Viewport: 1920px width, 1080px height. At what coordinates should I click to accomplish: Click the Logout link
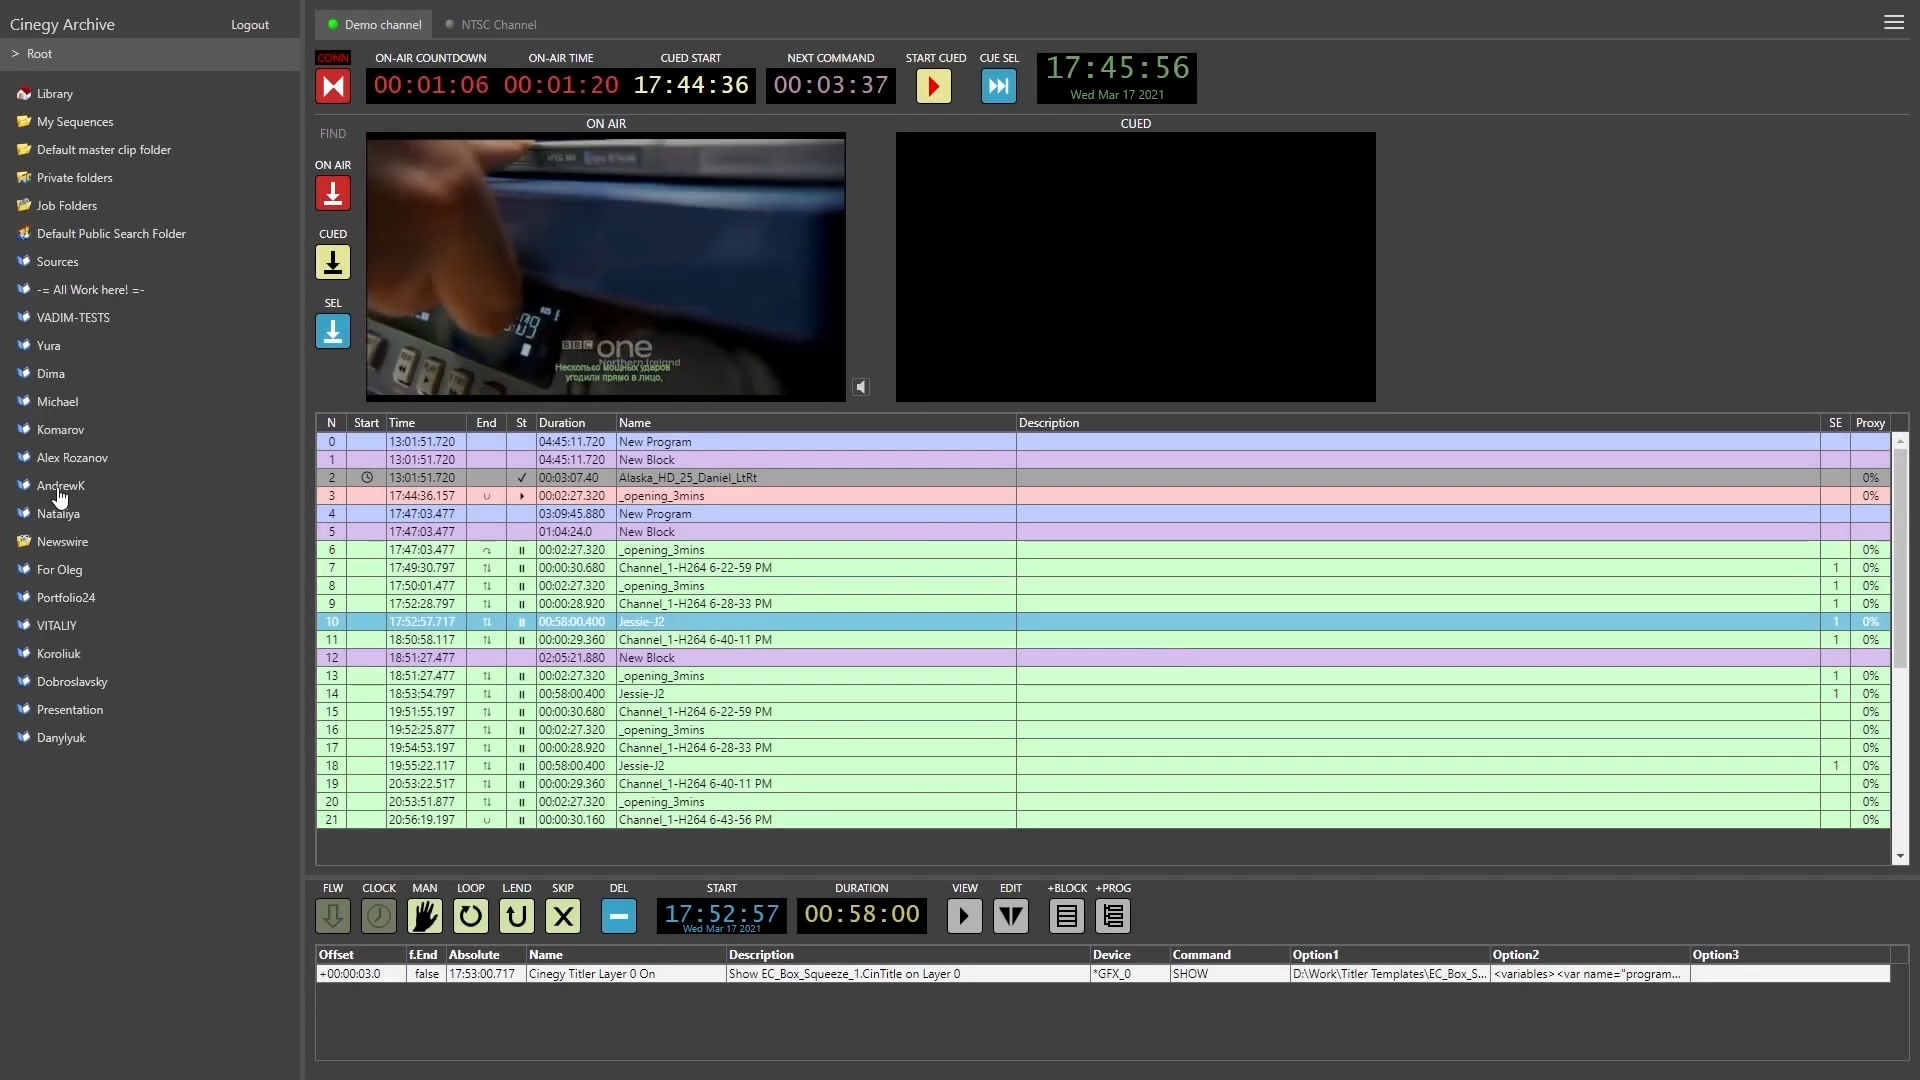[x=250, y=25]
